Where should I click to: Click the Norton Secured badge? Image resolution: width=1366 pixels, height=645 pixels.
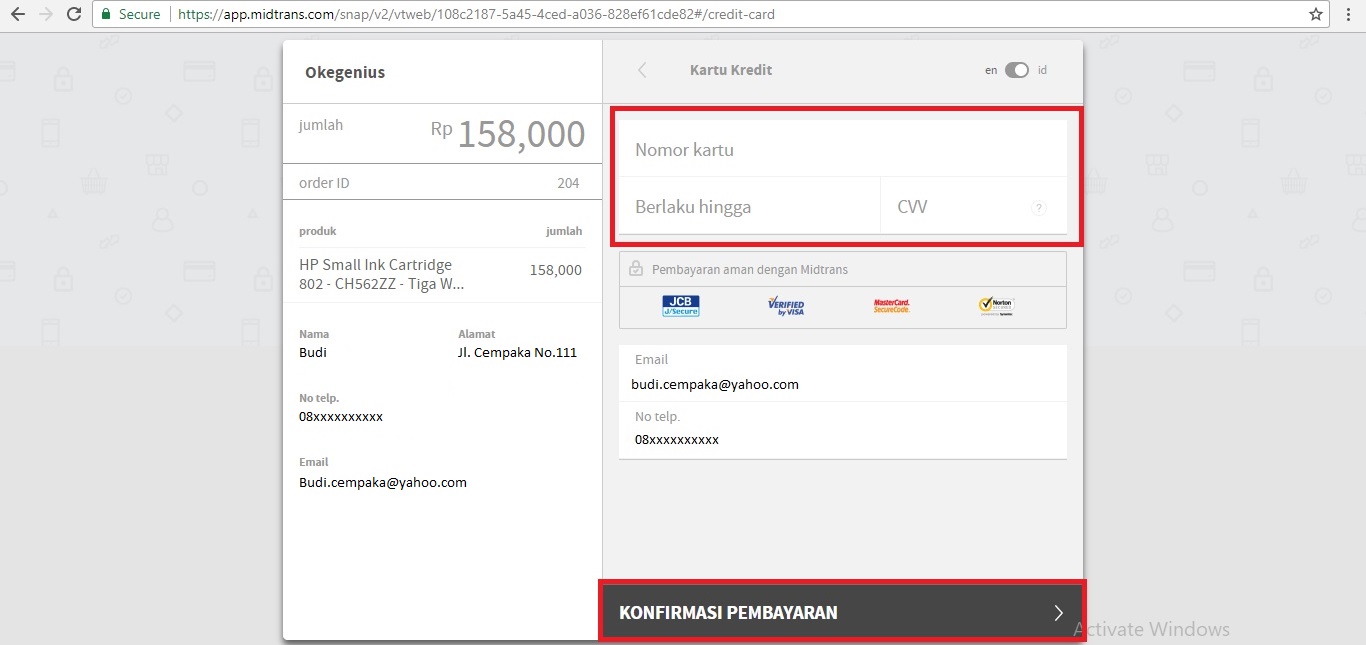point(996,306)
